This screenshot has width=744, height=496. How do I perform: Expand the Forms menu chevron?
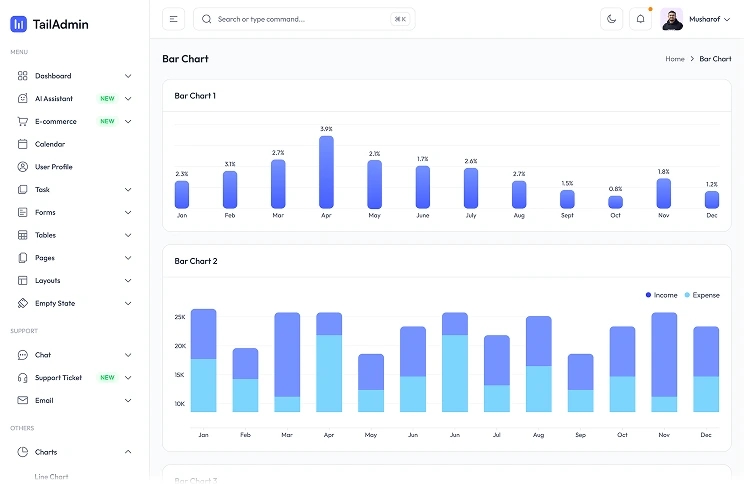[128, 212]
